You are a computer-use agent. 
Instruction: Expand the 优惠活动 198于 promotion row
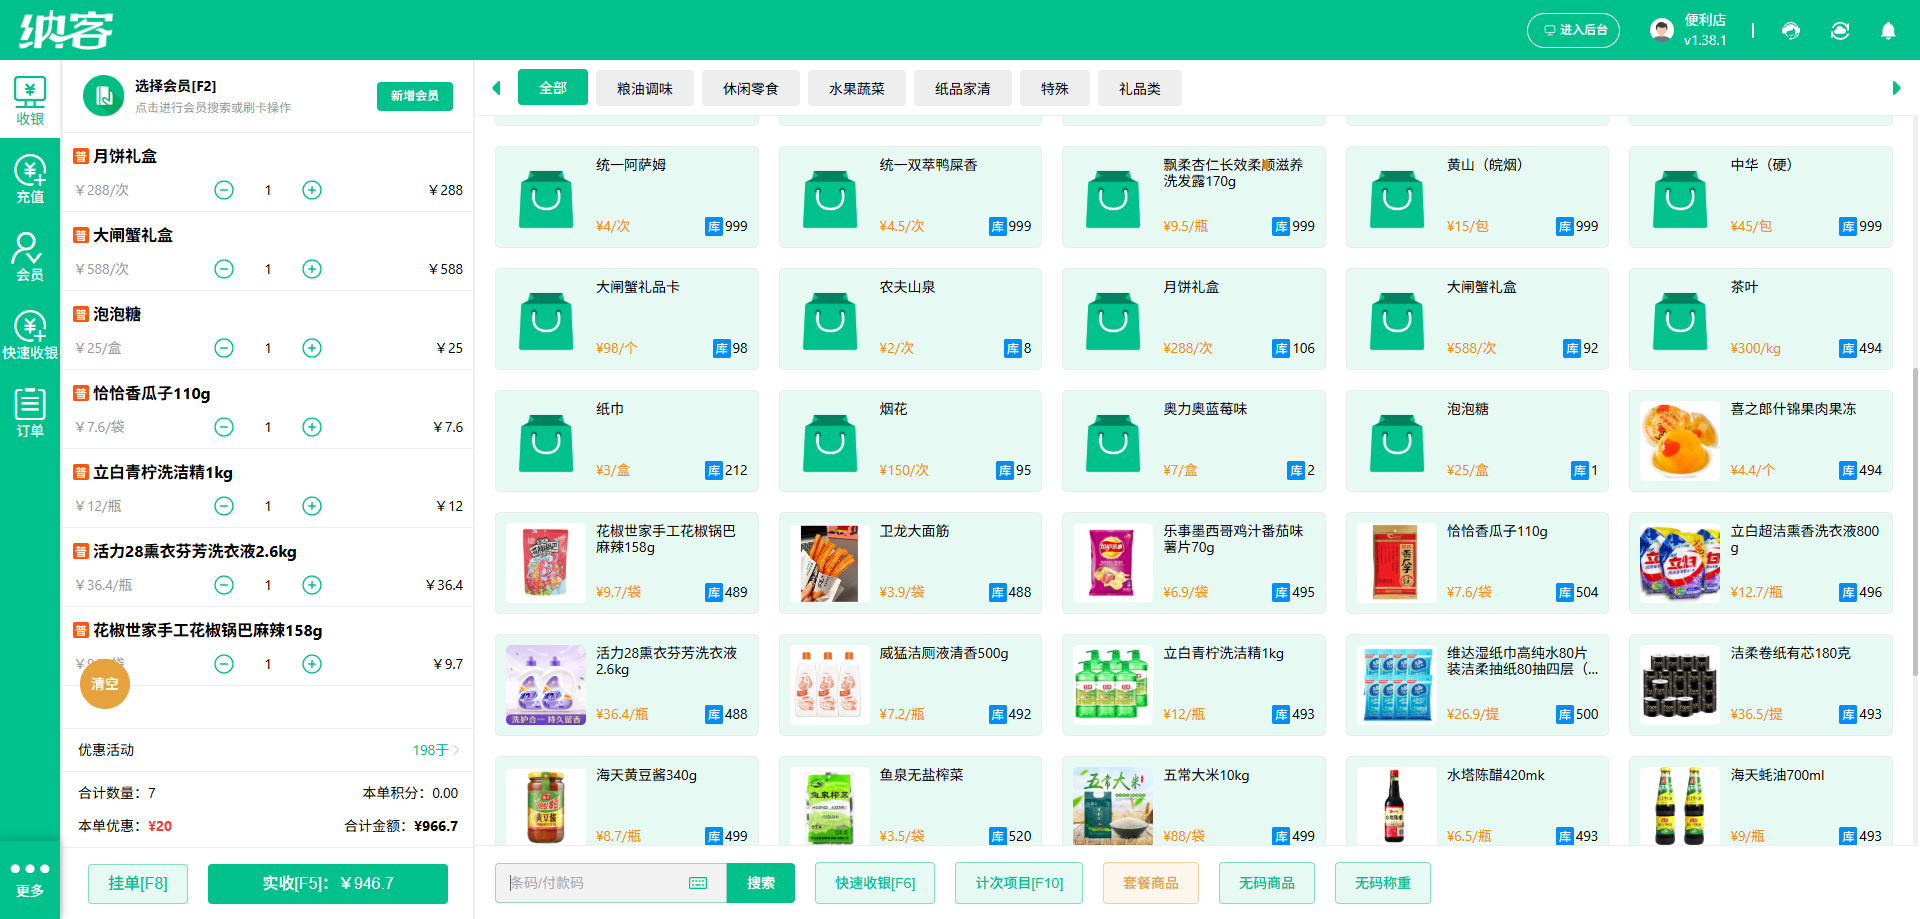268,750
